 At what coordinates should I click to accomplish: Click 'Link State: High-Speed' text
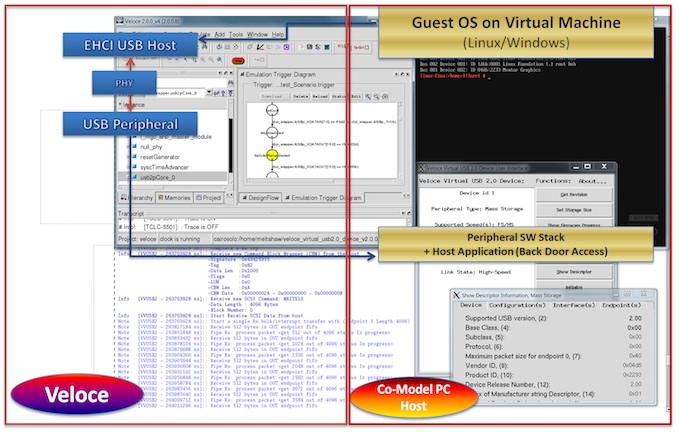(475, 272)
